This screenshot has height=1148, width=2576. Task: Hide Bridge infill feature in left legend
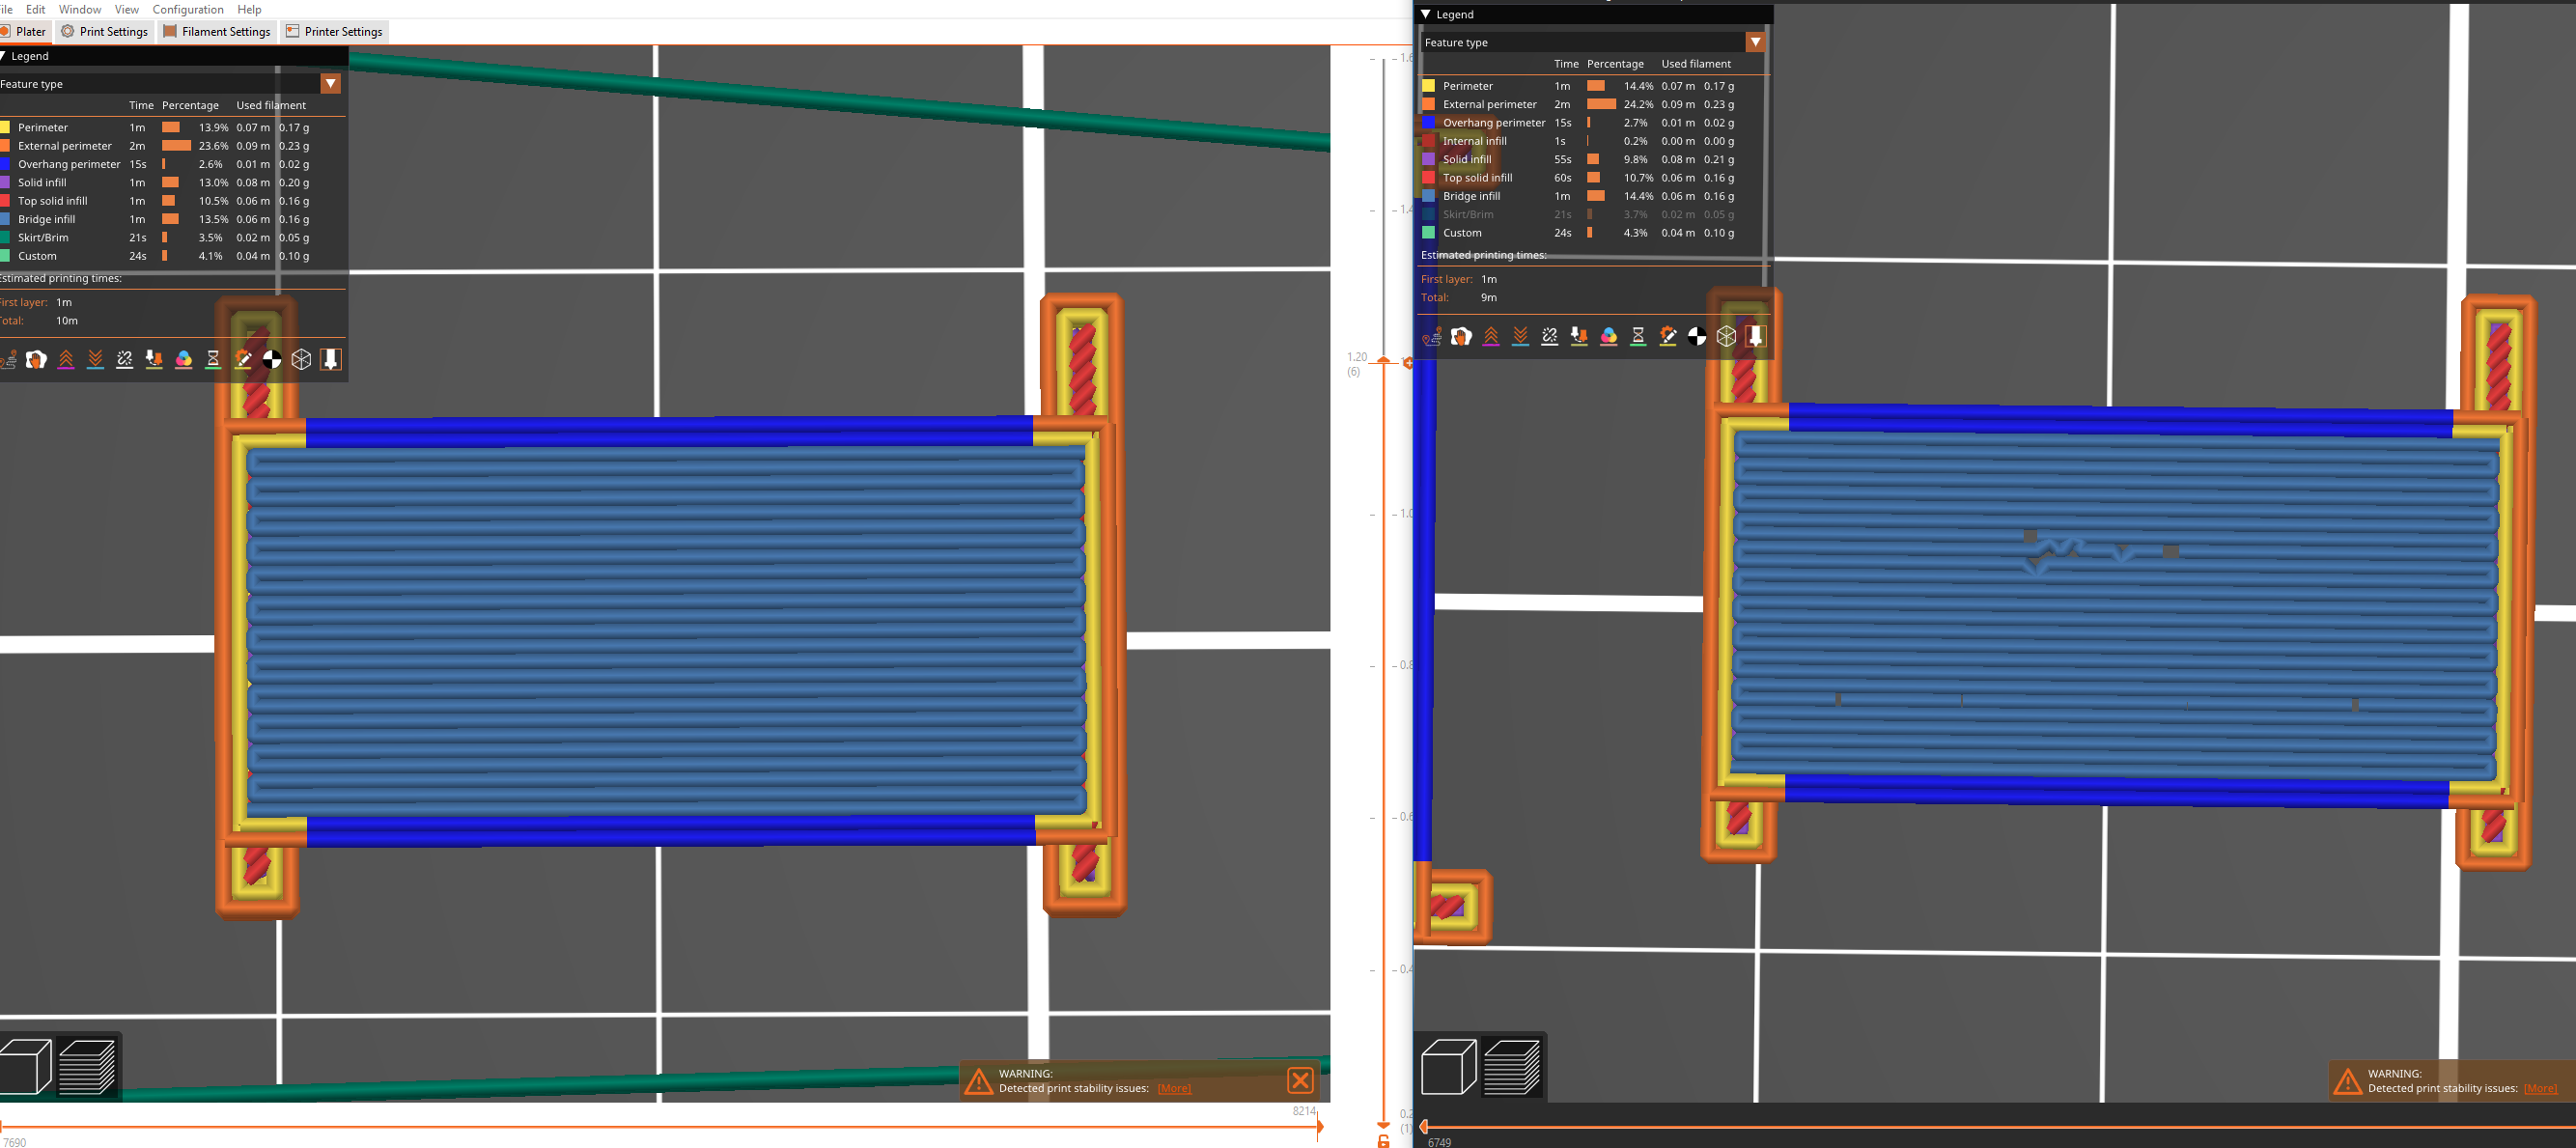click(46, 219)
